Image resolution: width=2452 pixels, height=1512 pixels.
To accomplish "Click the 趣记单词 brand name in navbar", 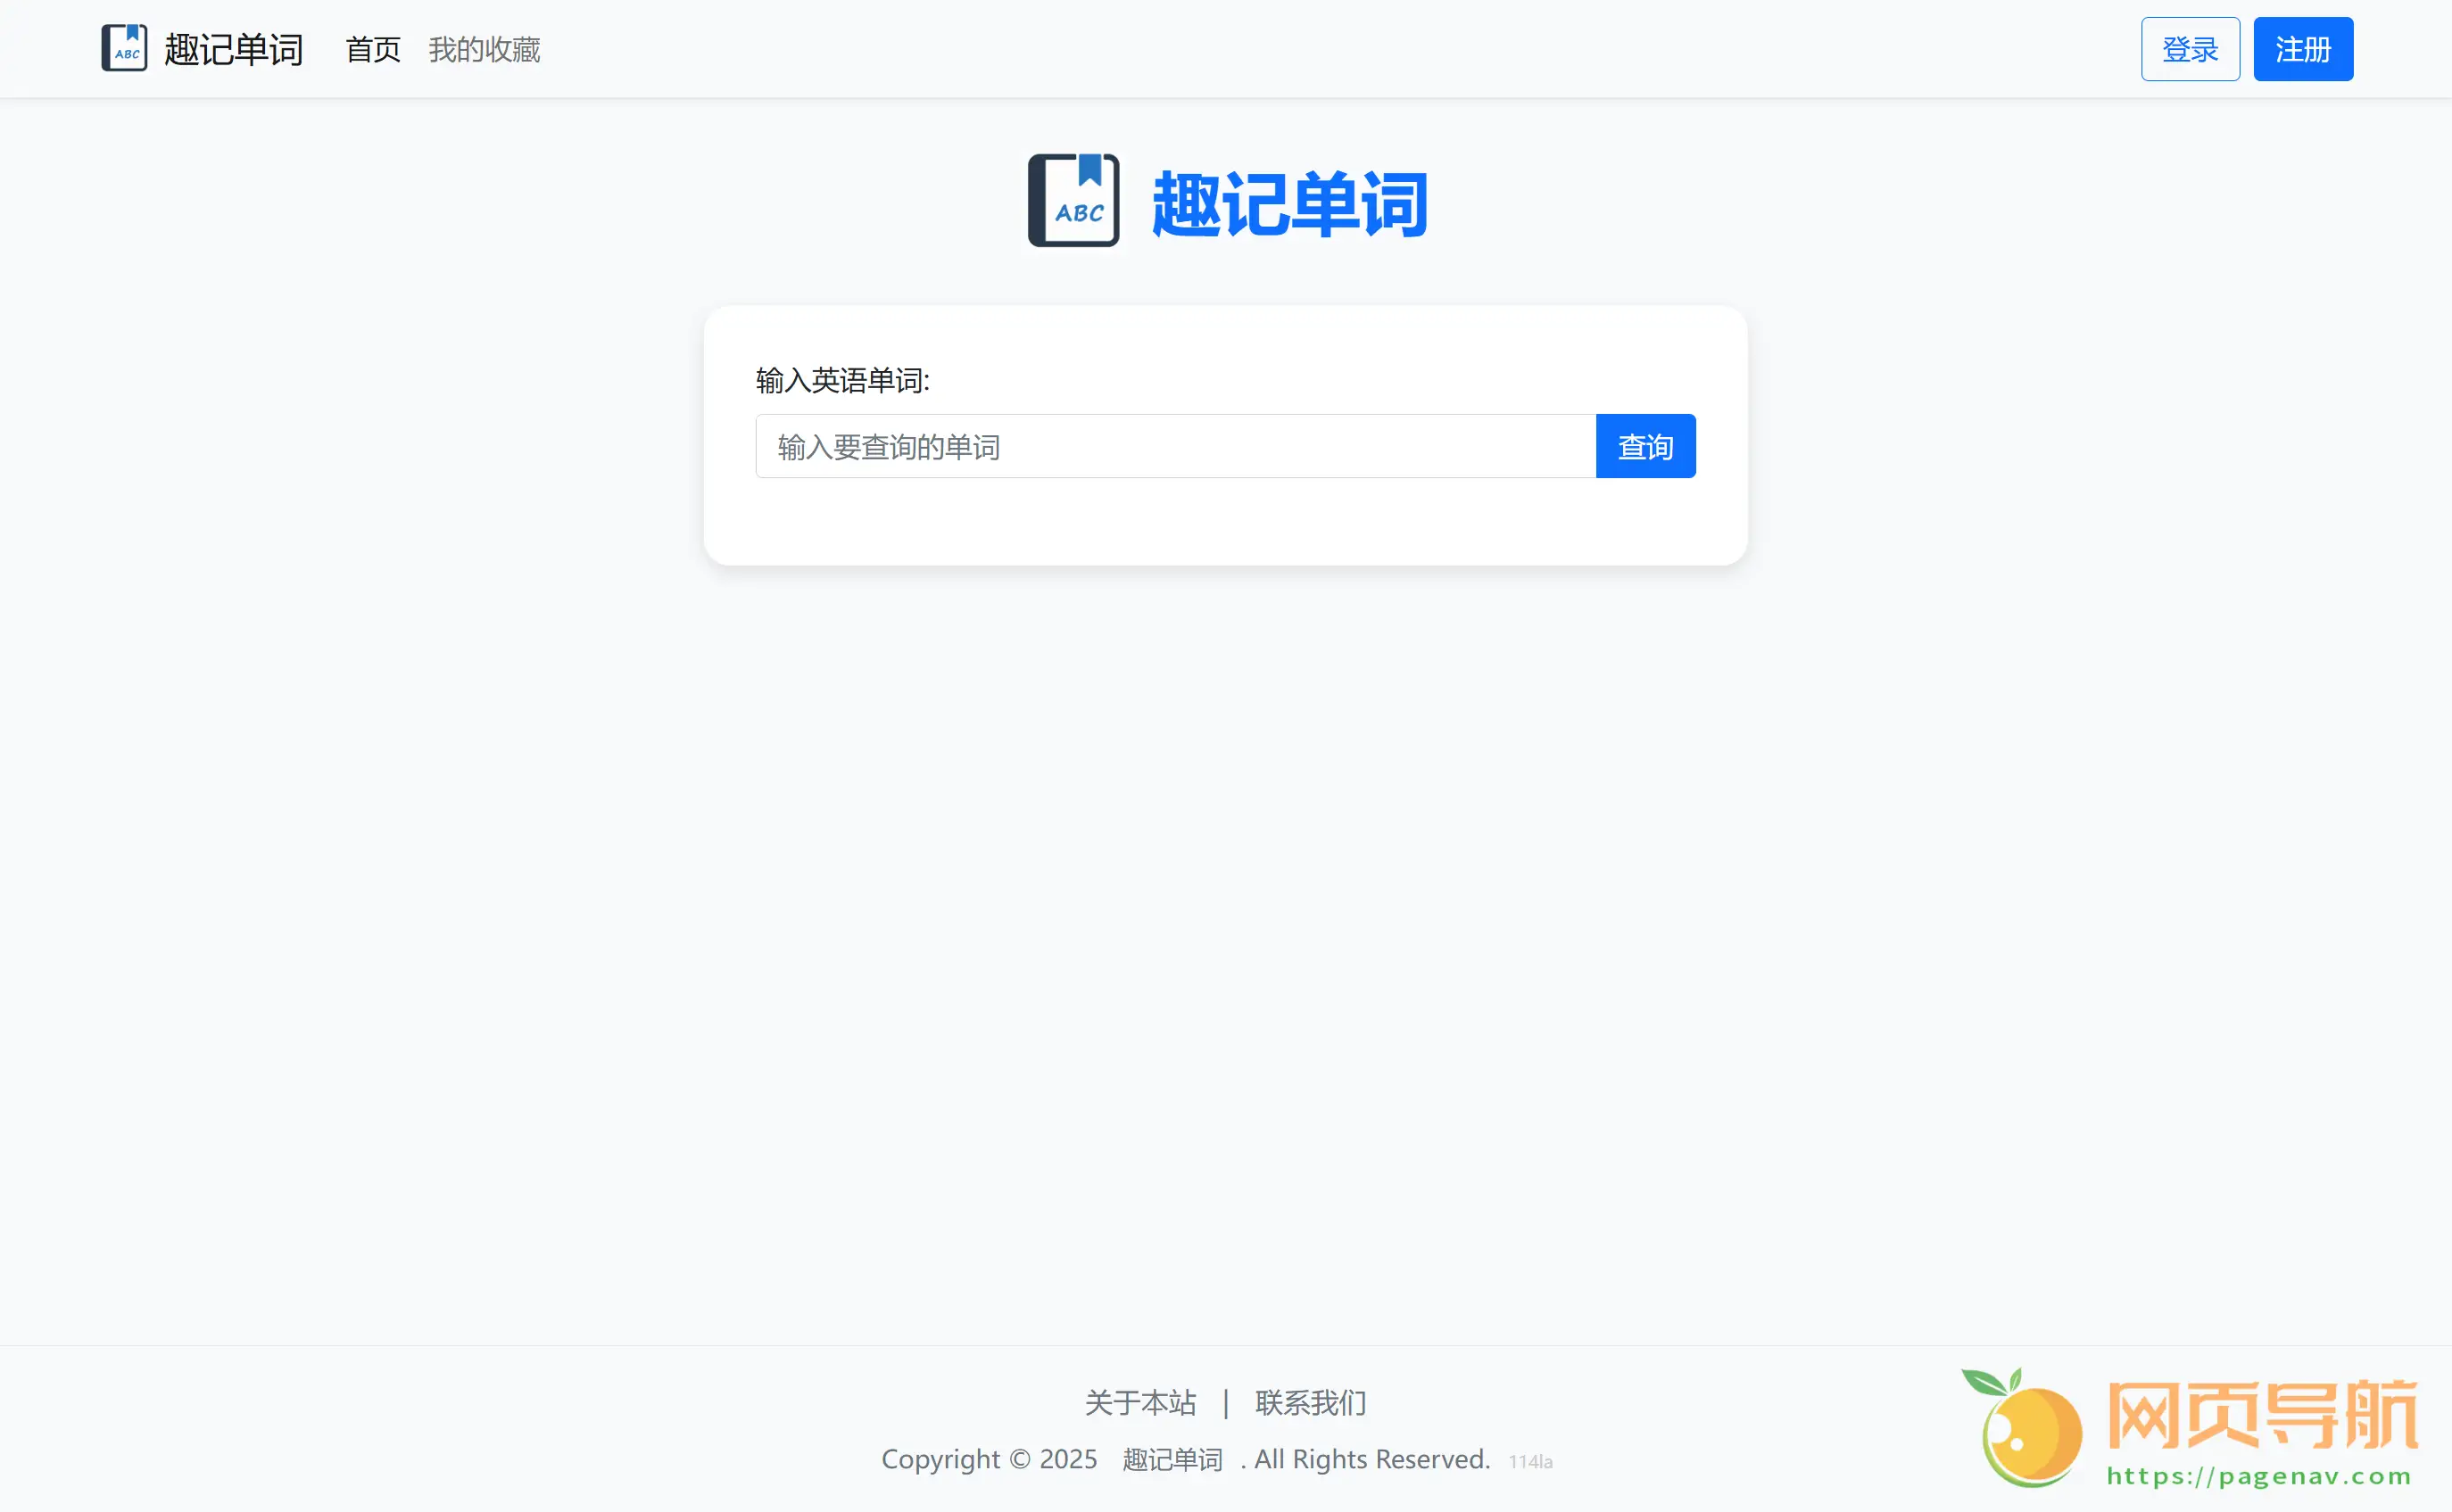I will [x=233, y=49].
